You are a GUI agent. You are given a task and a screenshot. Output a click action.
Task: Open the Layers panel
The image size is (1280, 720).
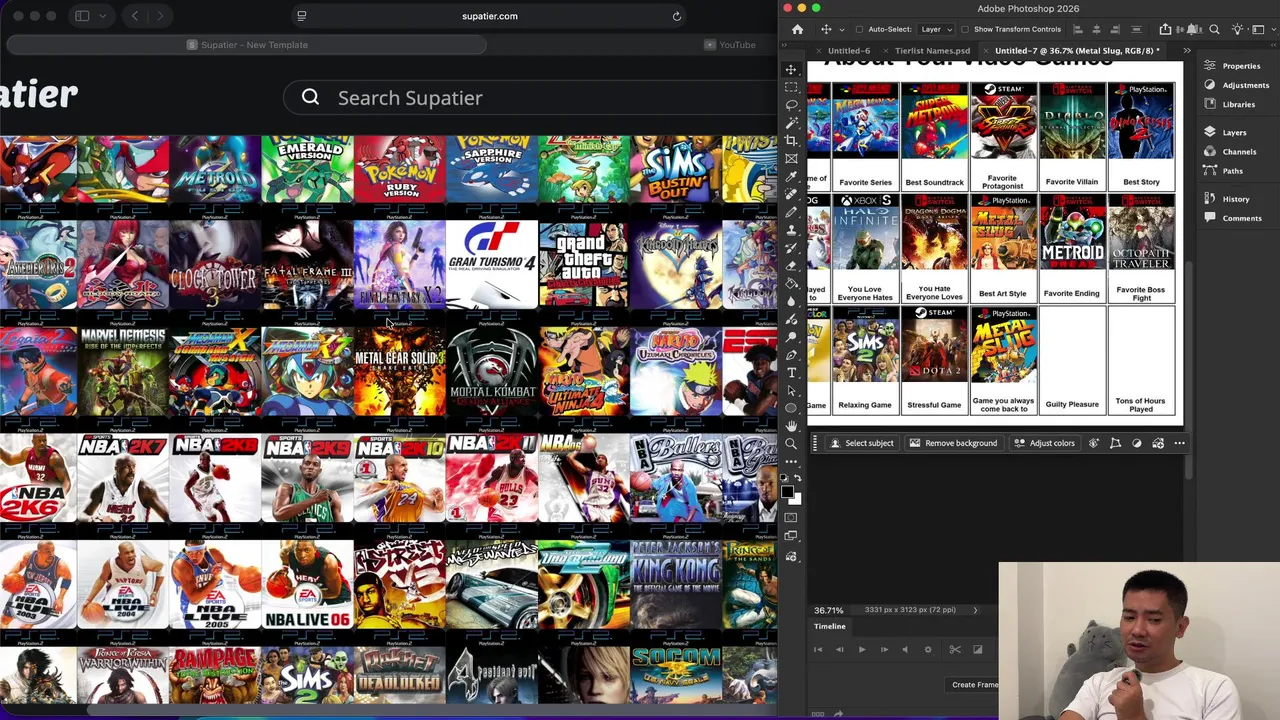pyautogui.click(x=1226, y=132)
